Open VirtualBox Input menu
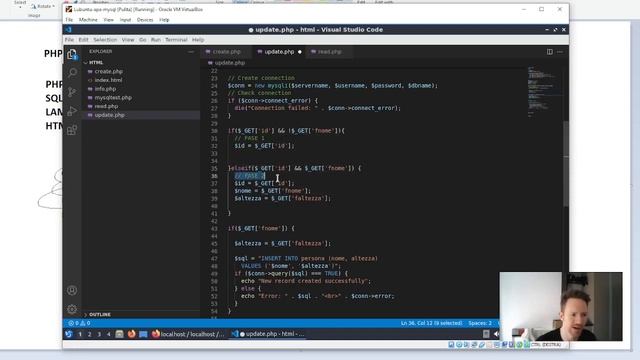 (x=125, y=20)
